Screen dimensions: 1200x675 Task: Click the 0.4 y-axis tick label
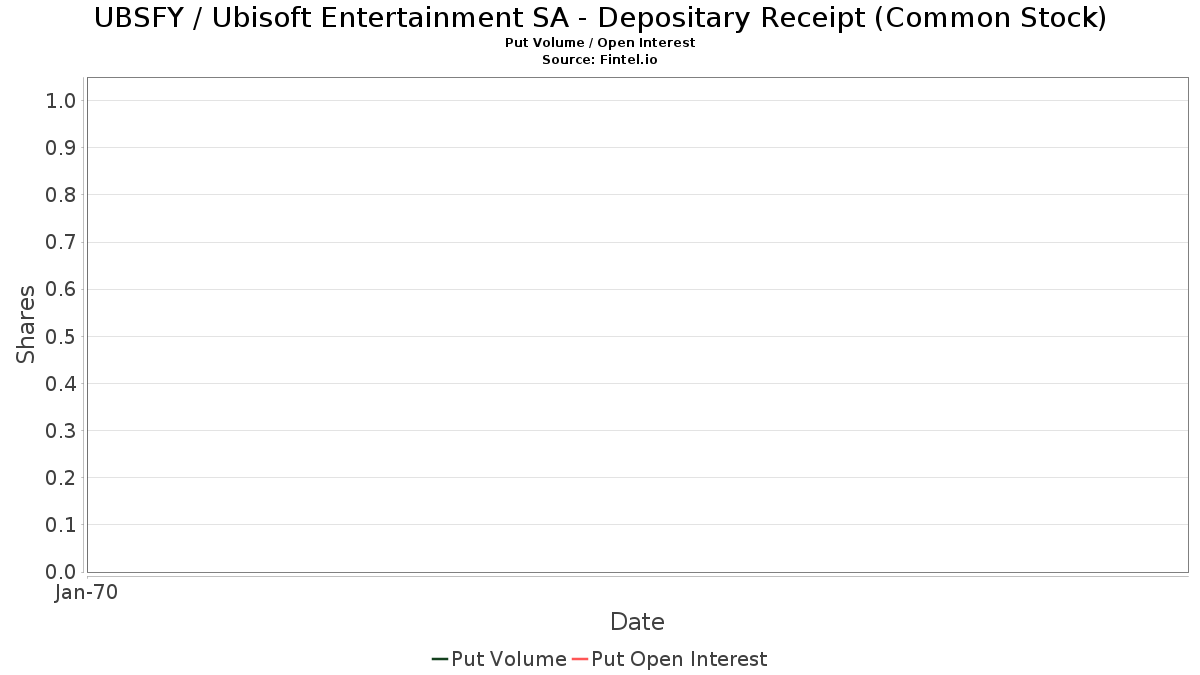[x=61, y=383]
